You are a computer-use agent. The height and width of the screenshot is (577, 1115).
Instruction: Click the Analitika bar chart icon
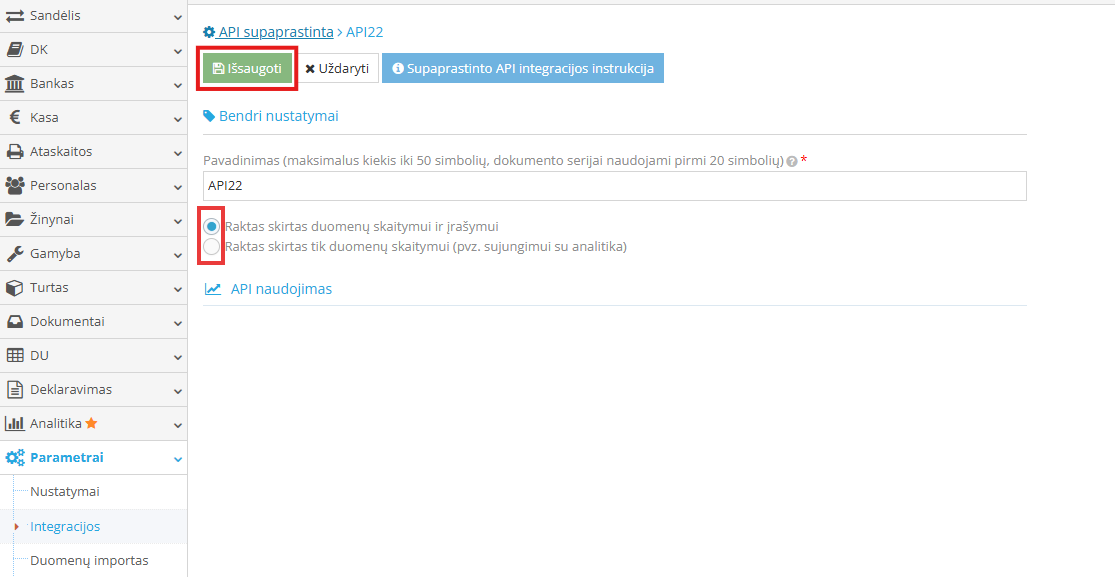(x=14, y=423)
